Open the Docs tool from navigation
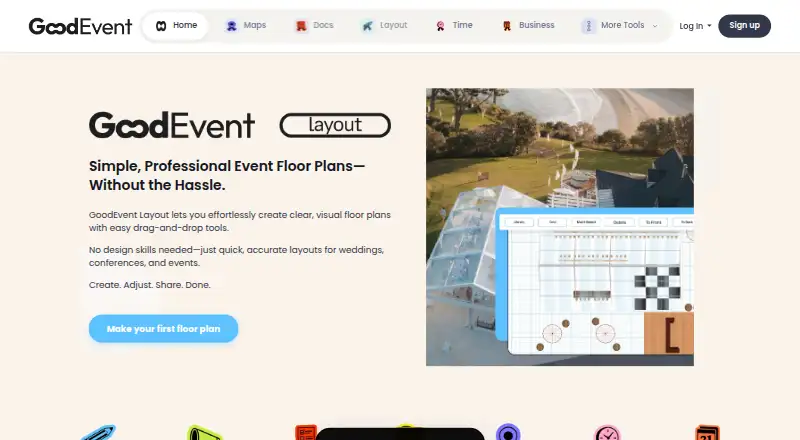This screenshot has width=800, height=440. [314, 26]
